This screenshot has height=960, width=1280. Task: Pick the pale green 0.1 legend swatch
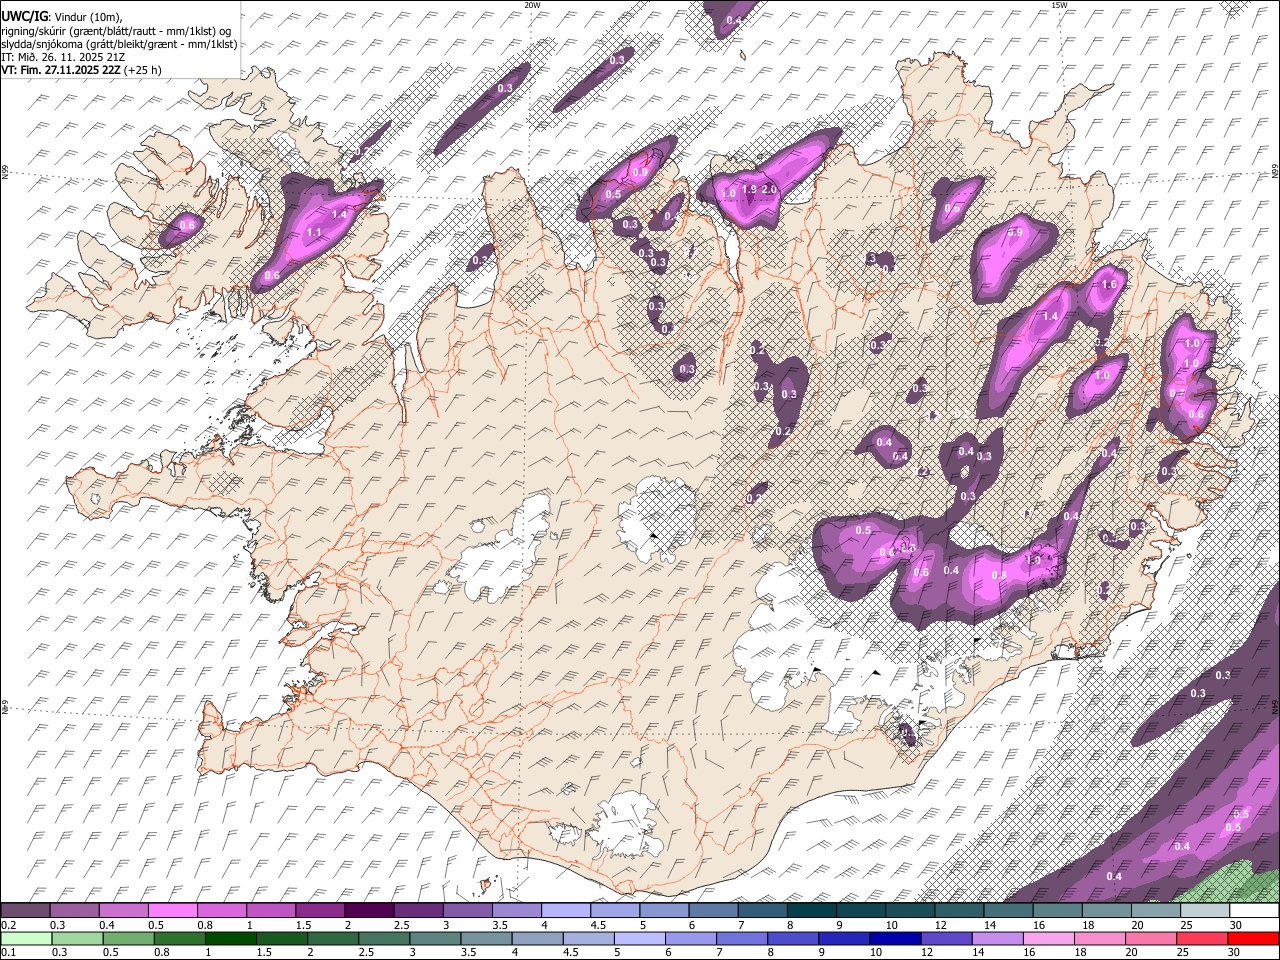[26, 938]
